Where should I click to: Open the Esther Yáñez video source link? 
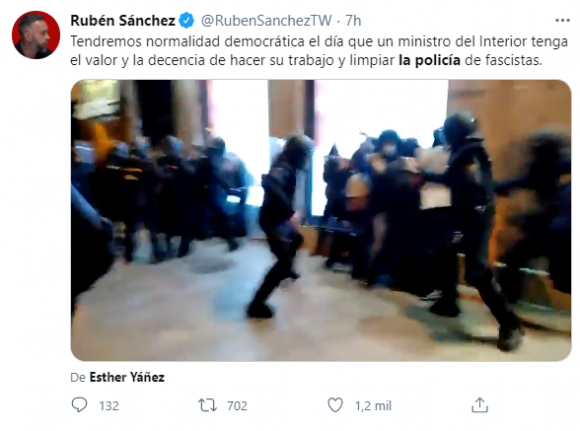(127, 377)
